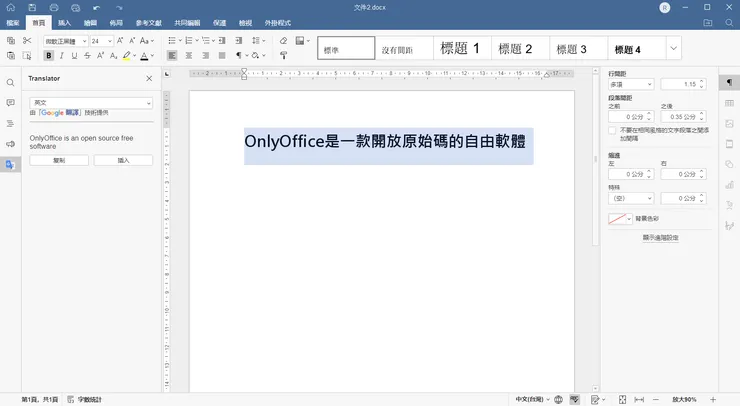Screen dimensions: 740x406
Task: Click the Redo arrow icon
Action: pos(119,8)
